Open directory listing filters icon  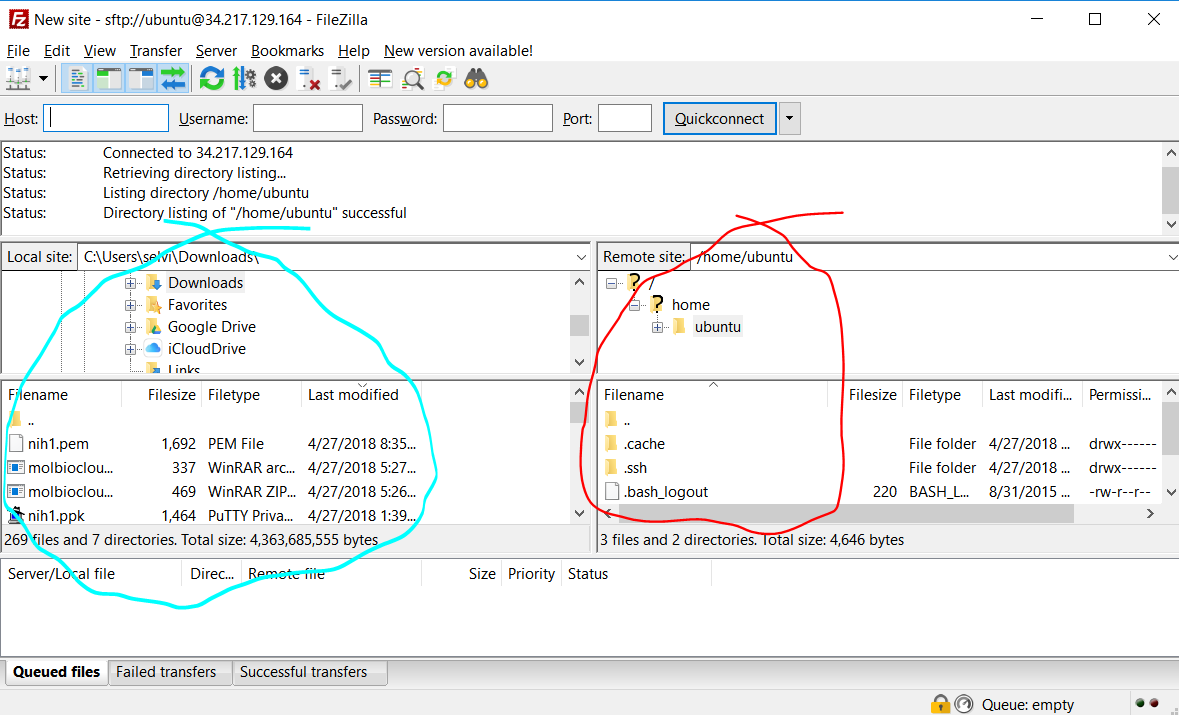point(380,78)
